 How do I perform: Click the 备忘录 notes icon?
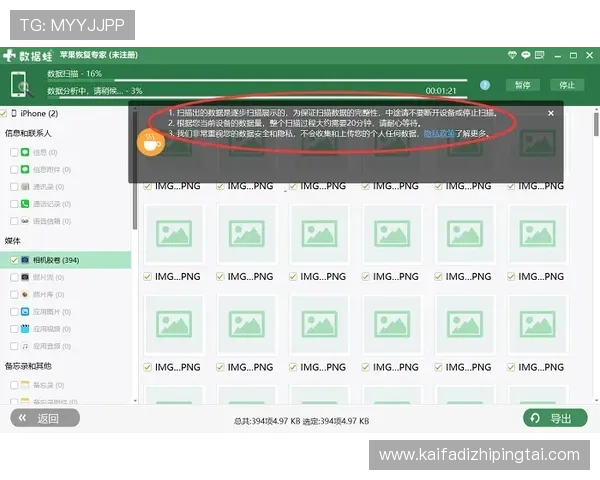coord(25,385)
